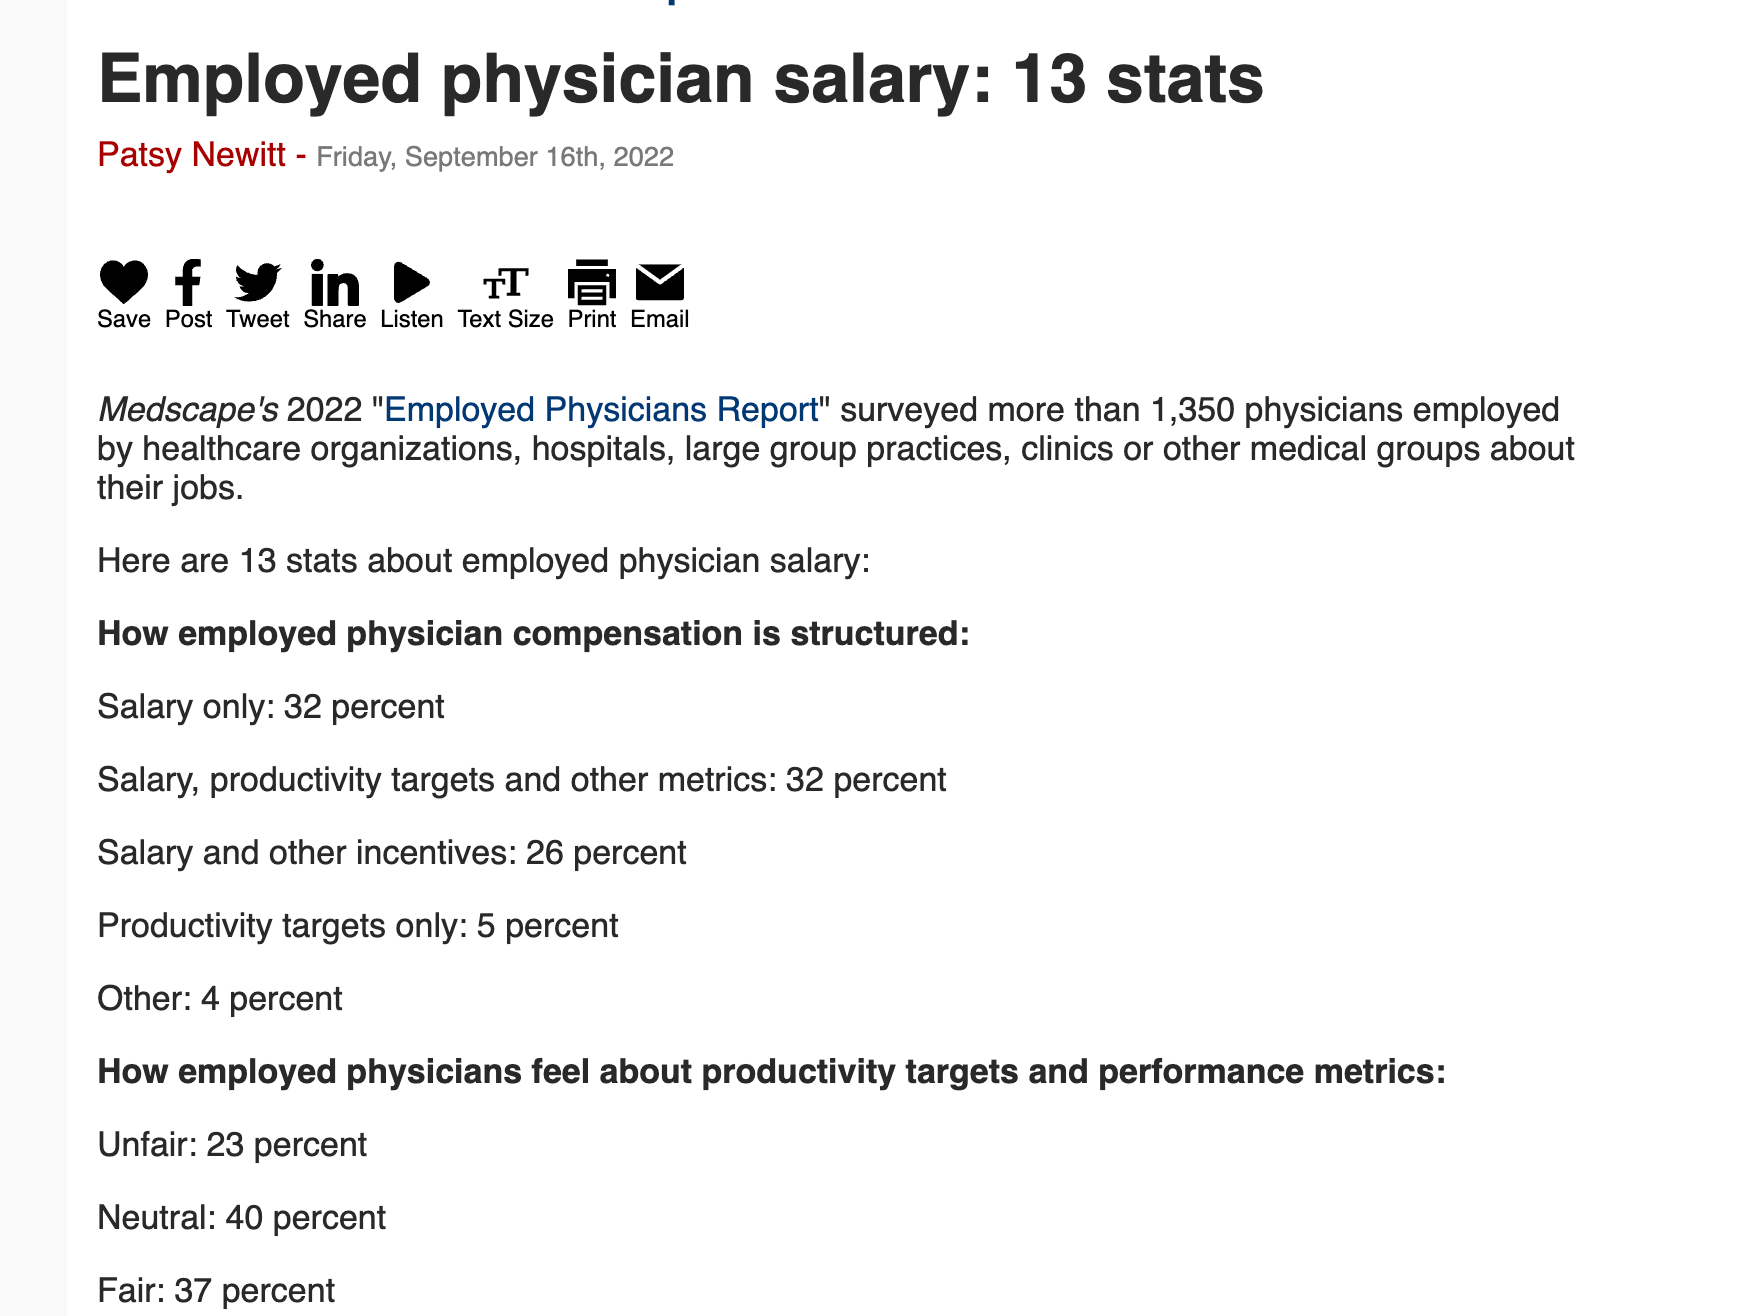The width and height of the screenshot is (1764, 1316).
Task: Click the headline 'Employed physician salary: 13 stats'
Action: [x=680, y=79]
